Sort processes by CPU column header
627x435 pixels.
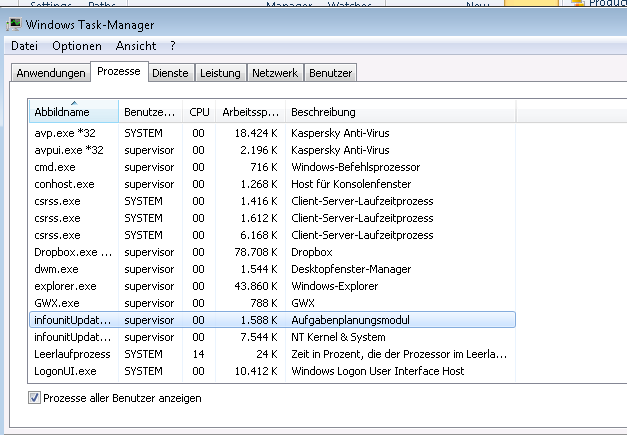click(199, 112)
